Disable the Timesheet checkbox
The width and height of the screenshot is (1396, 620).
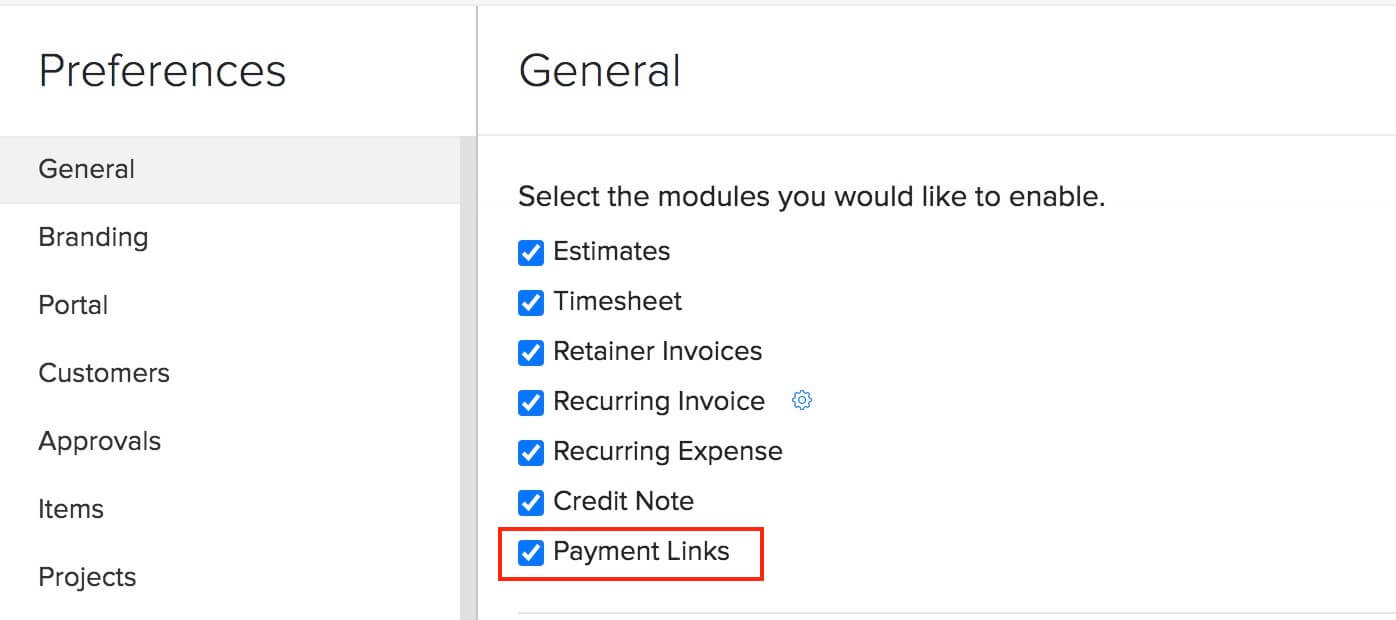pyautogui.click(x=530, y=303)
